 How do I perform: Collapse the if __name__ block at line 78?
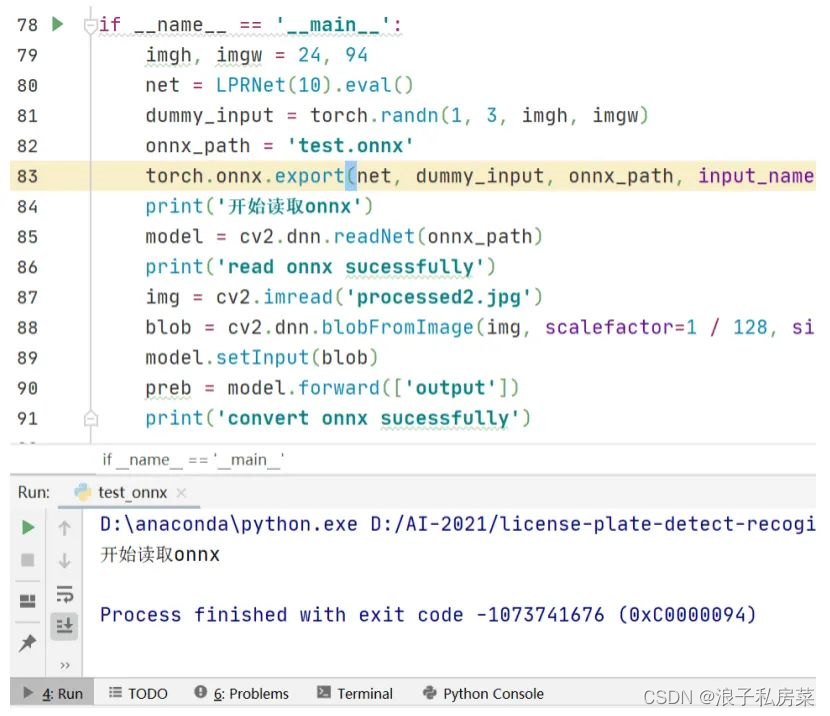pos(91,25)
